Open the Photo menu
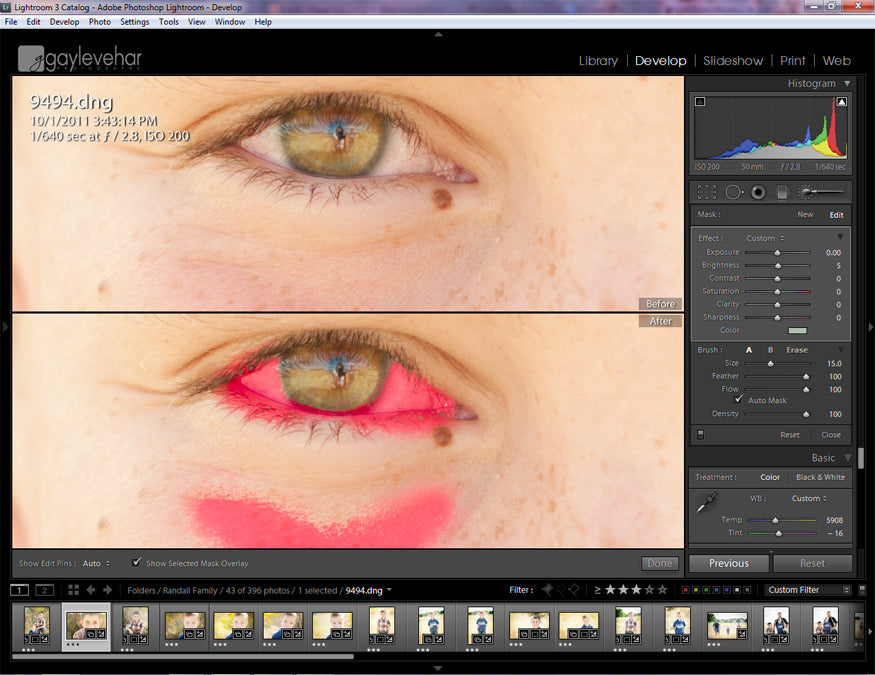Image resolution: width=875 pixels, height=675 pixels. [100, 21]
